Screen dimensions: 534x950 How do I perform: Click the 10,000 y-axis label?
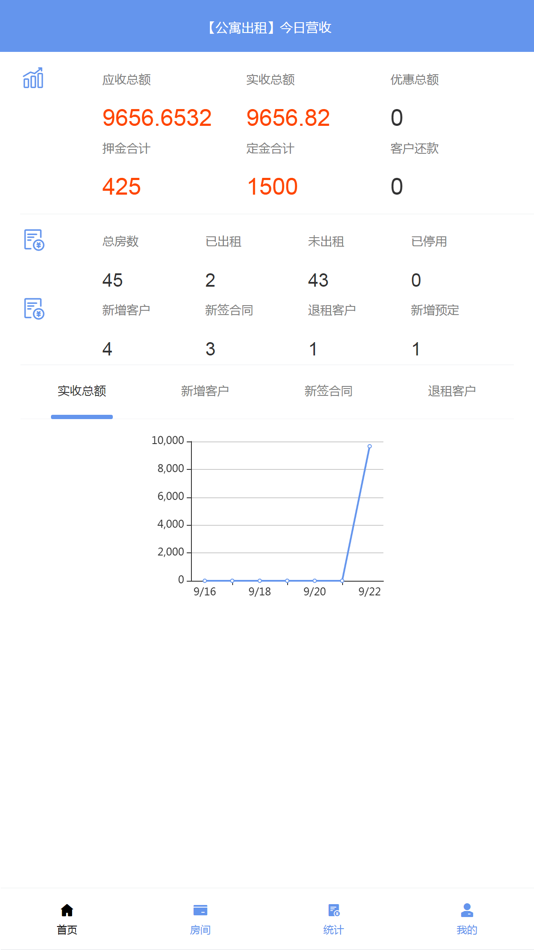(168, 440)
